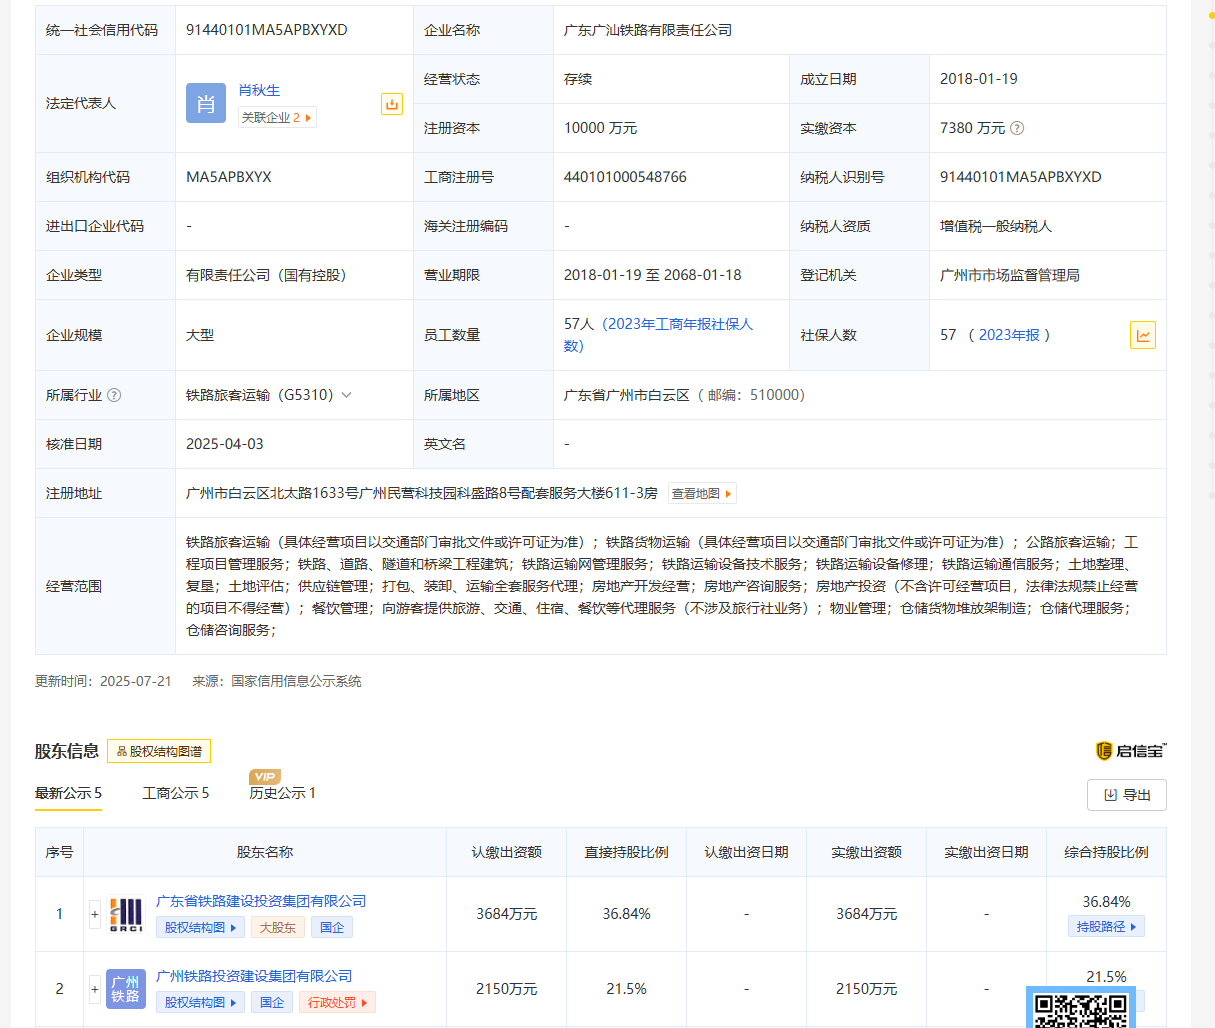This screenshot has width=1215, height=1028.
Task: Click the registered capital 10000 万元
Action: pos(600,128)
